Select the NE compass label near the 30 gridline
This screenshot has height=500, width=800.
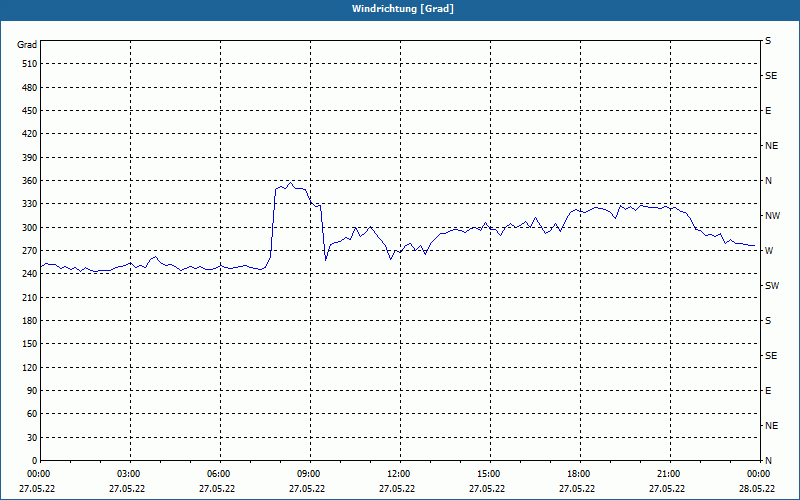[771, 426]
